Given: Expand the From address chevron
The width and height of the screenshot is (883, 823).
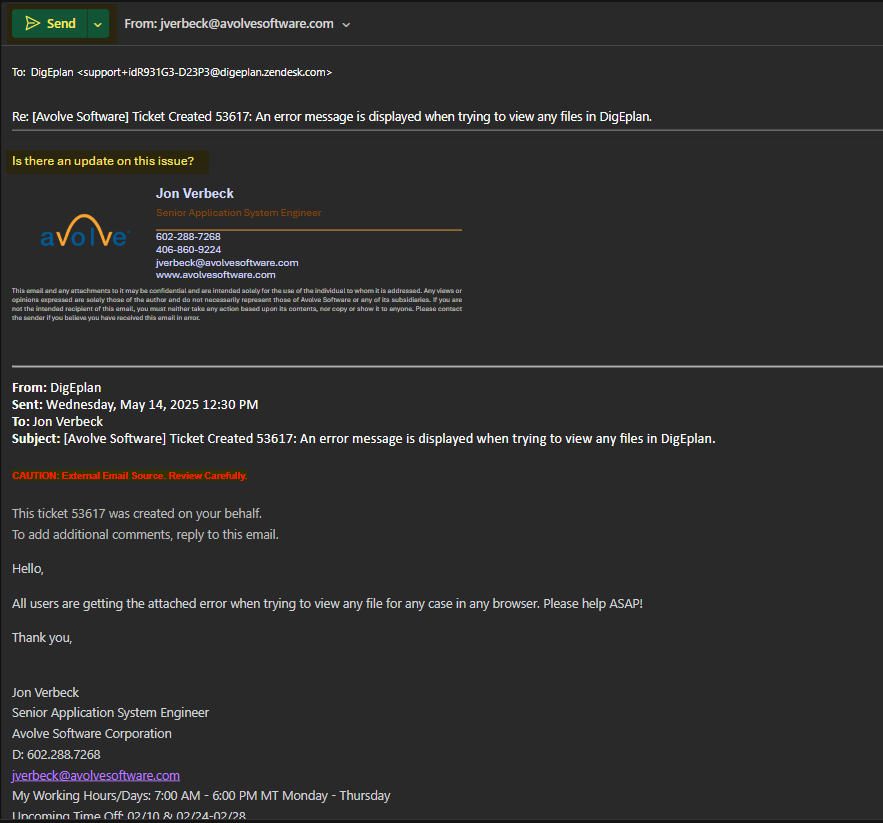Looking at the screenshot, I should click(346, 25).
